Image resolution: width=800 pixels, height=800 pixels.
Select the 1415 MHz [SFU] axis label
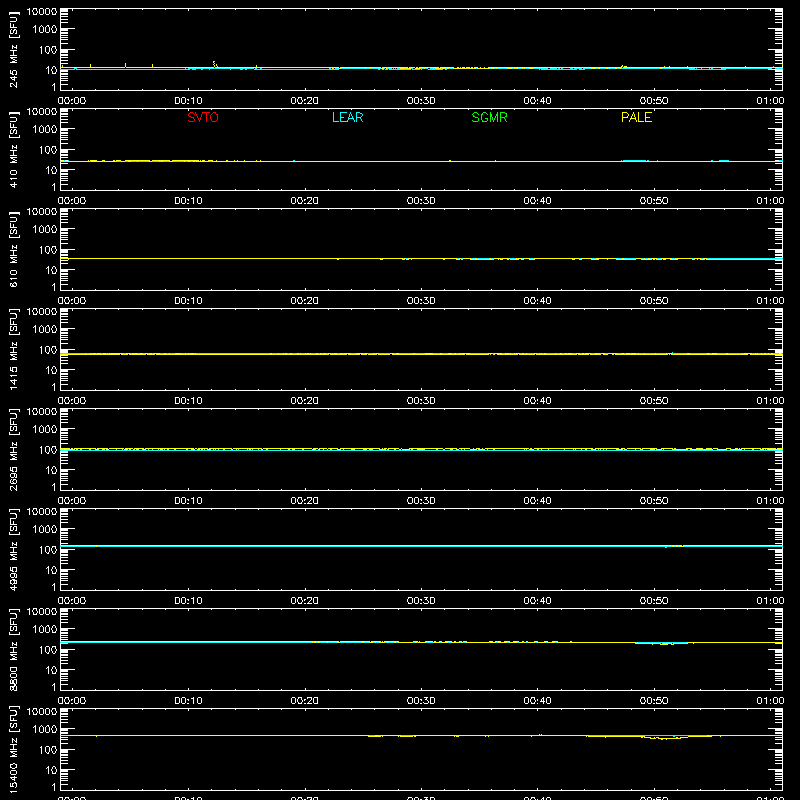(x=14, y=349)
